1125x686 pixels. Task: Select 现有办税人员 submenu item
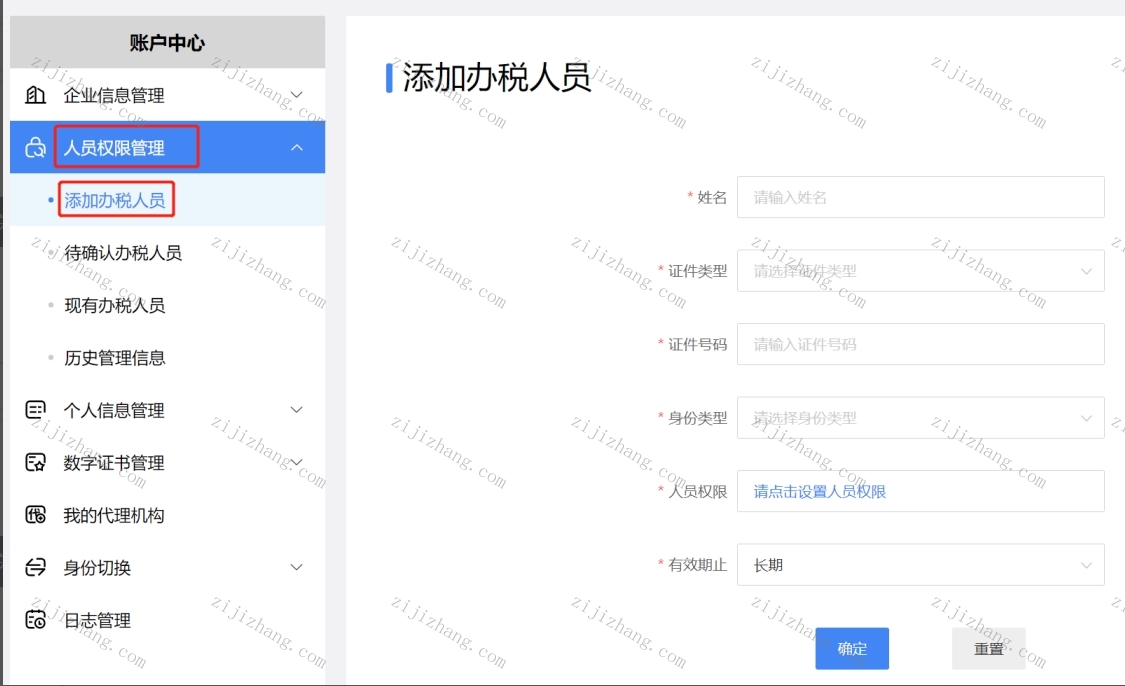167,305
